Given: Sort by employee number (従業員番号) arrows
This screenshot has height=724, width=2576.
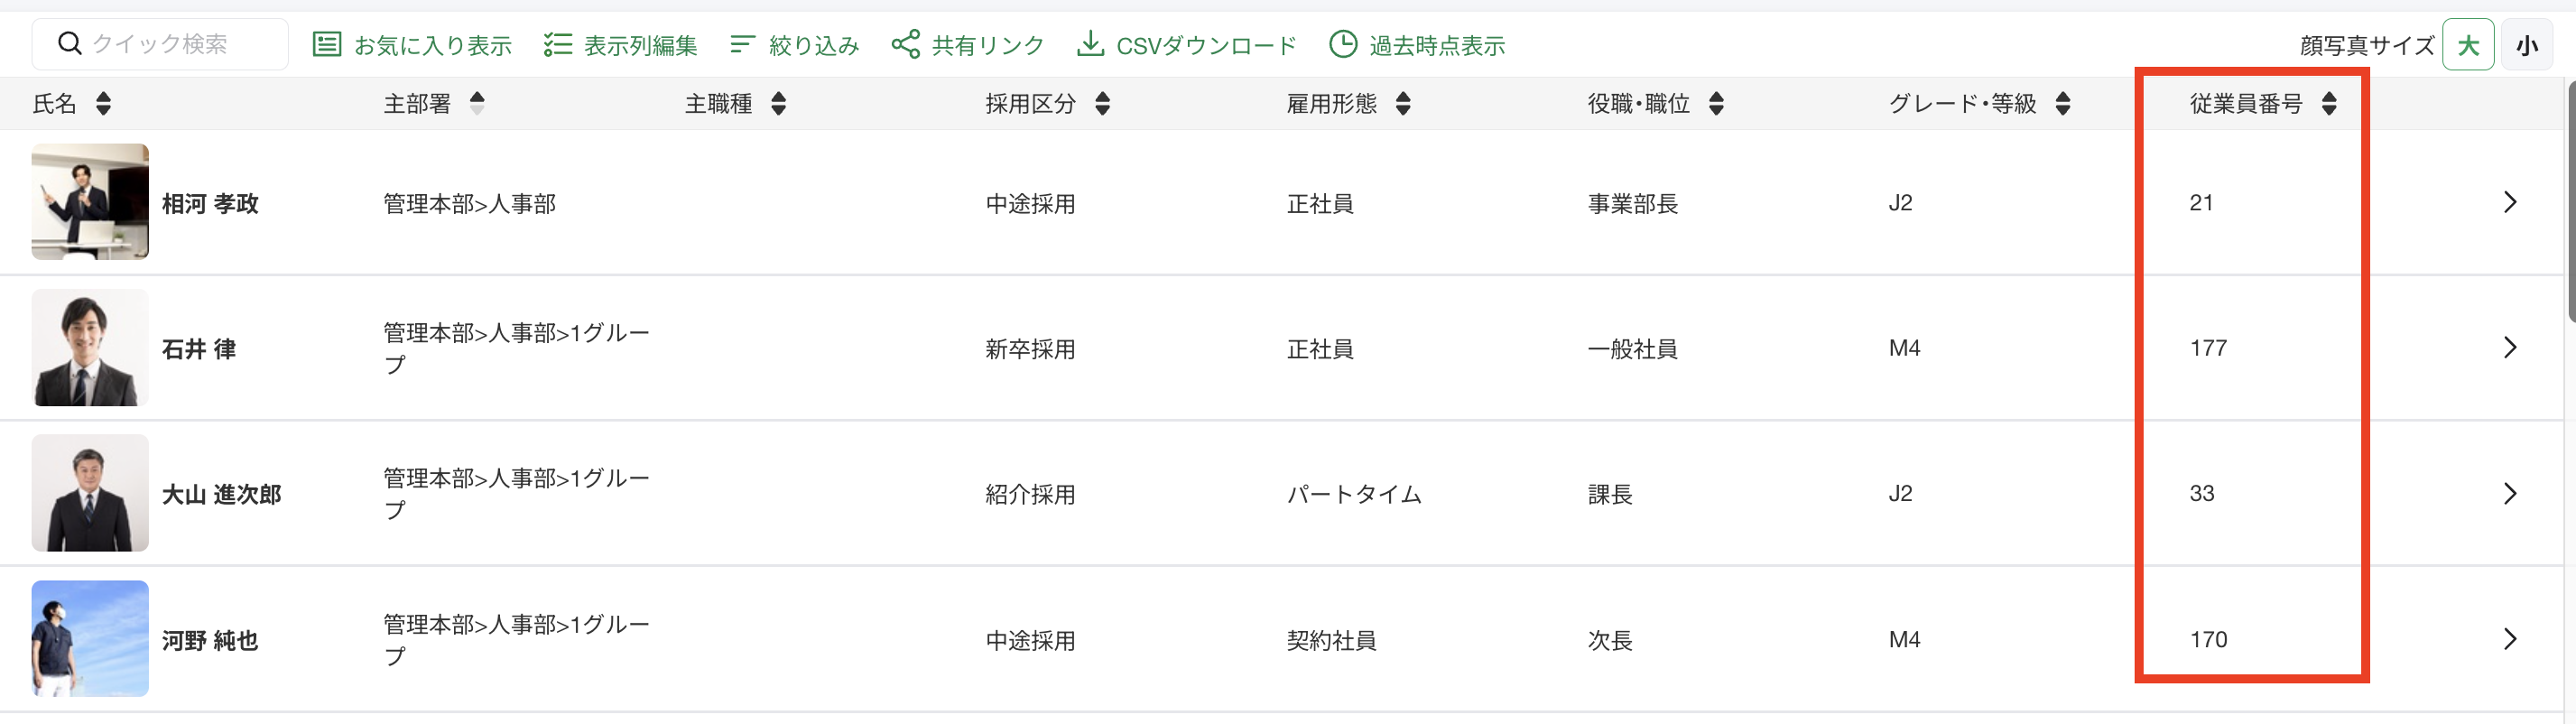Looking at the screenshot, I should [x=2329, y=103].
